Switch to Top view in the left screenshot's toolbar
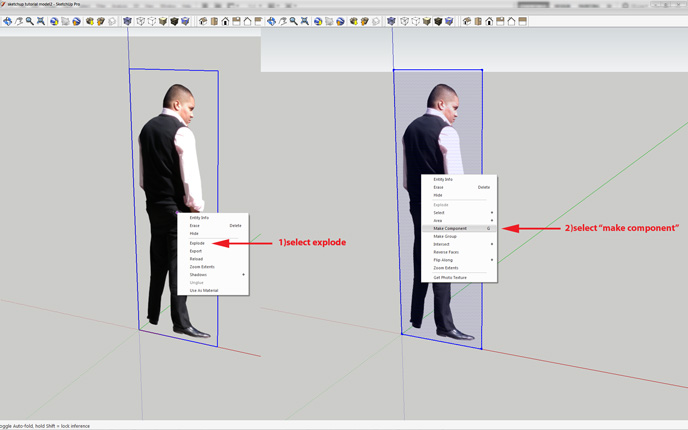This screenshot has height=430, width=688. 214,21
